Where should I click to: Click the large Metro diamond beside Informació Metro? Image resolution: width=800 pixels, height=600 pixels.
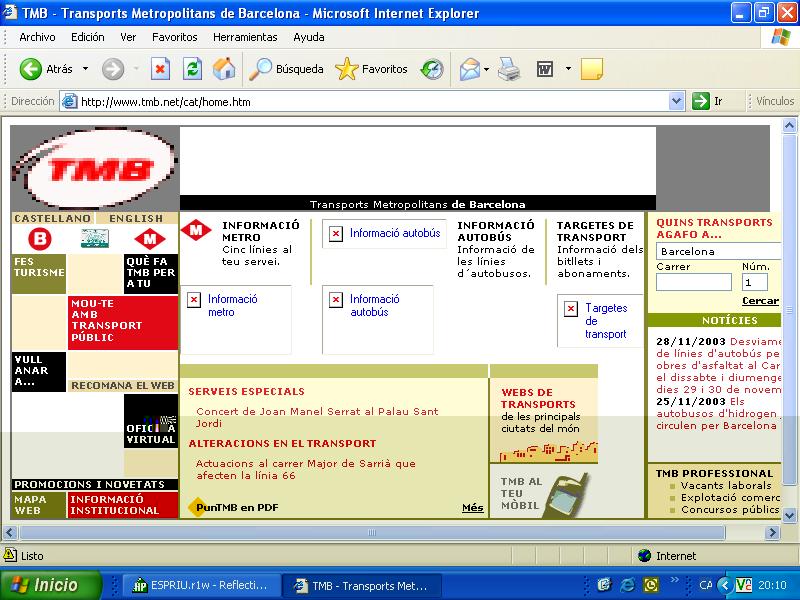(196, 230)
